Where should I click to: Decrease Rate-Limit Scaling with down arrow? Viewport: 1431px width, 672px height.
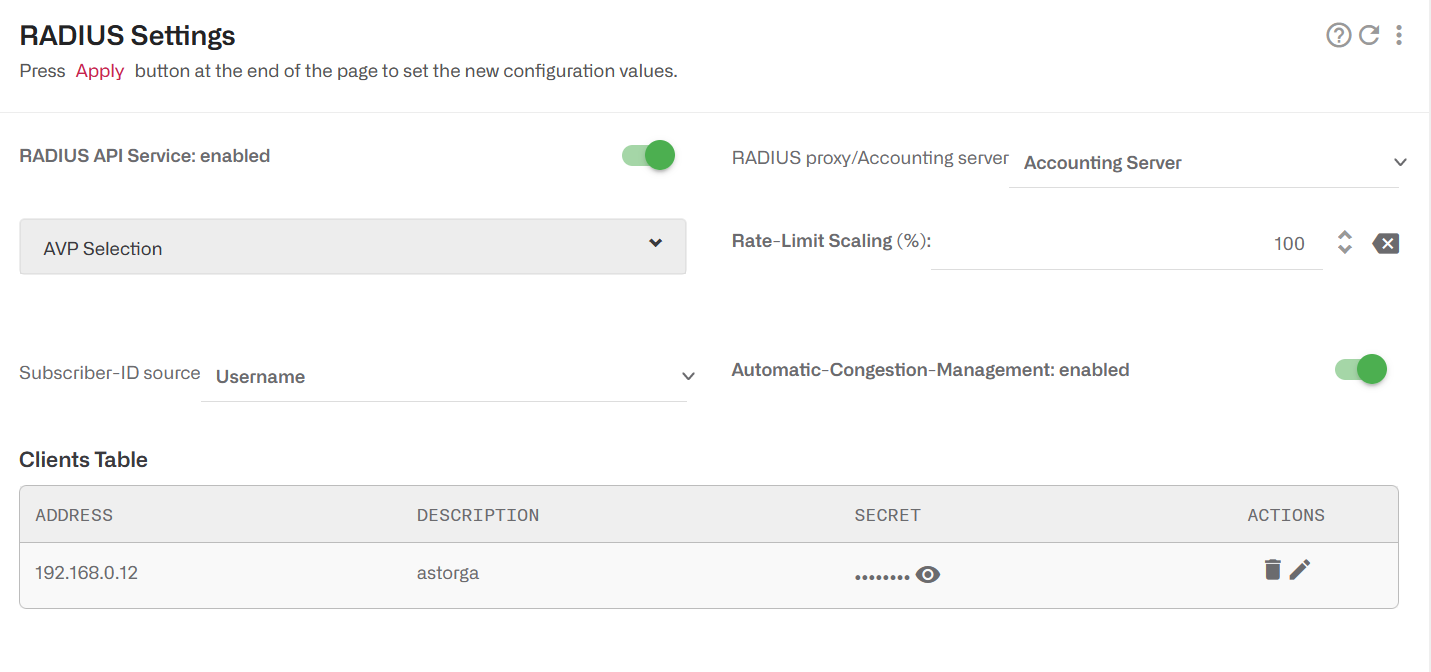tap(1344, 249)
